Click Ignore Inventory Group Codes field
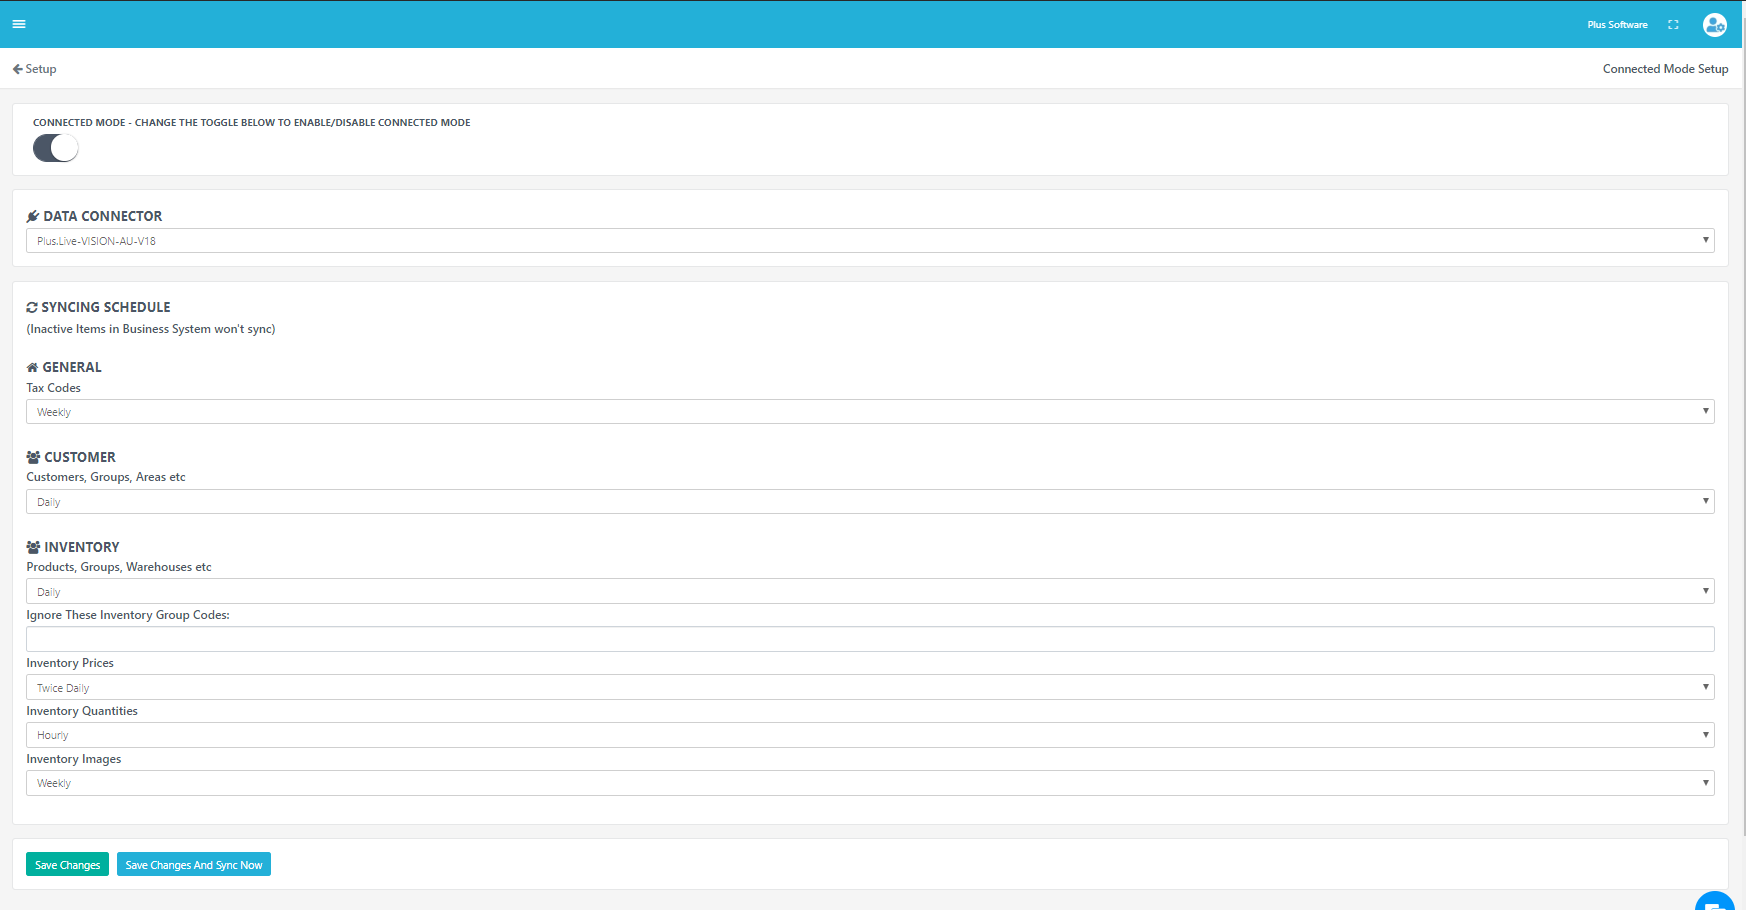The image size is (1746, 910). 870,639
